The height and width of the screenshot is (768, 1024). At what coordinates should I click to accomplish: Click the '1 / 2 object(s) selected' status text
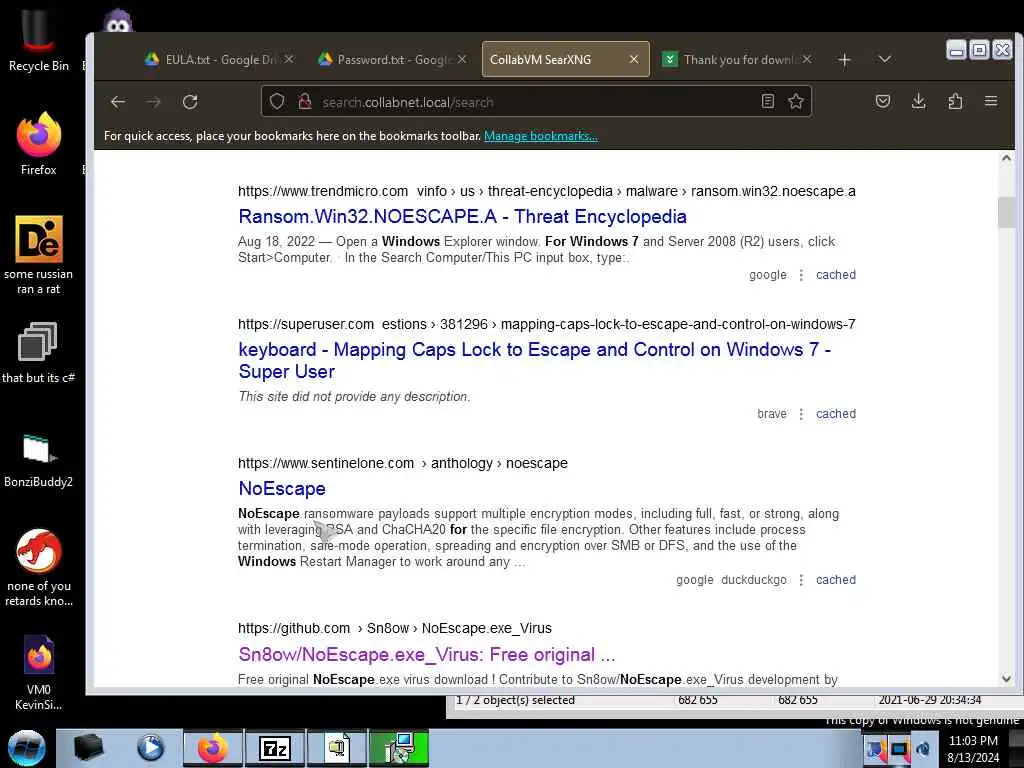click(515, 700)
